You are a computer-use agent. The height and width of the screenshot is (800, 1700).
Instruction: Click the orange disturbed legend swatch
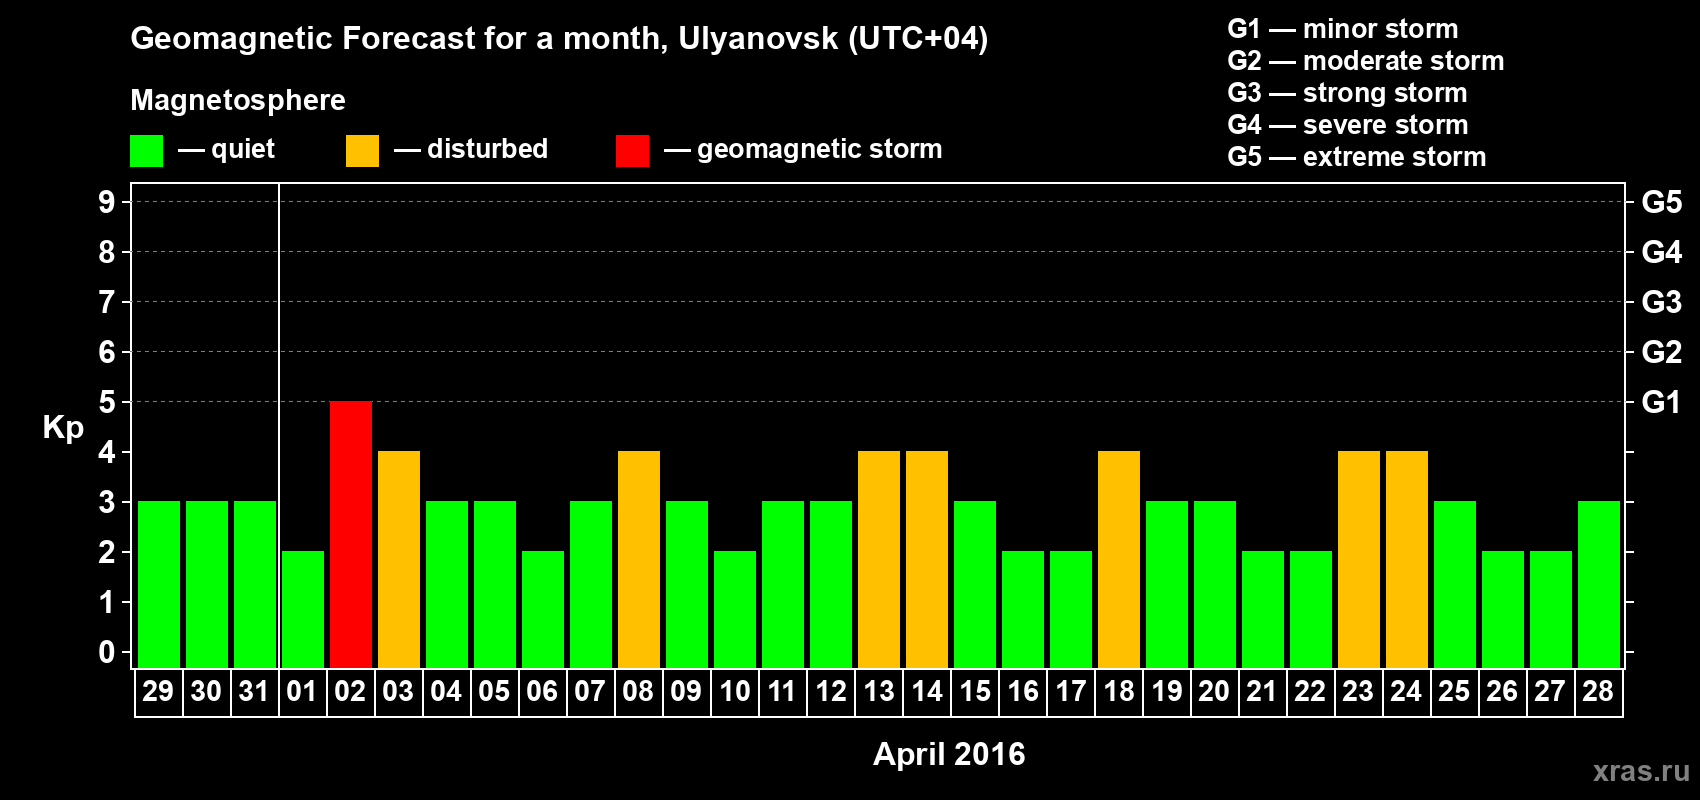click(x=363, y=151)
